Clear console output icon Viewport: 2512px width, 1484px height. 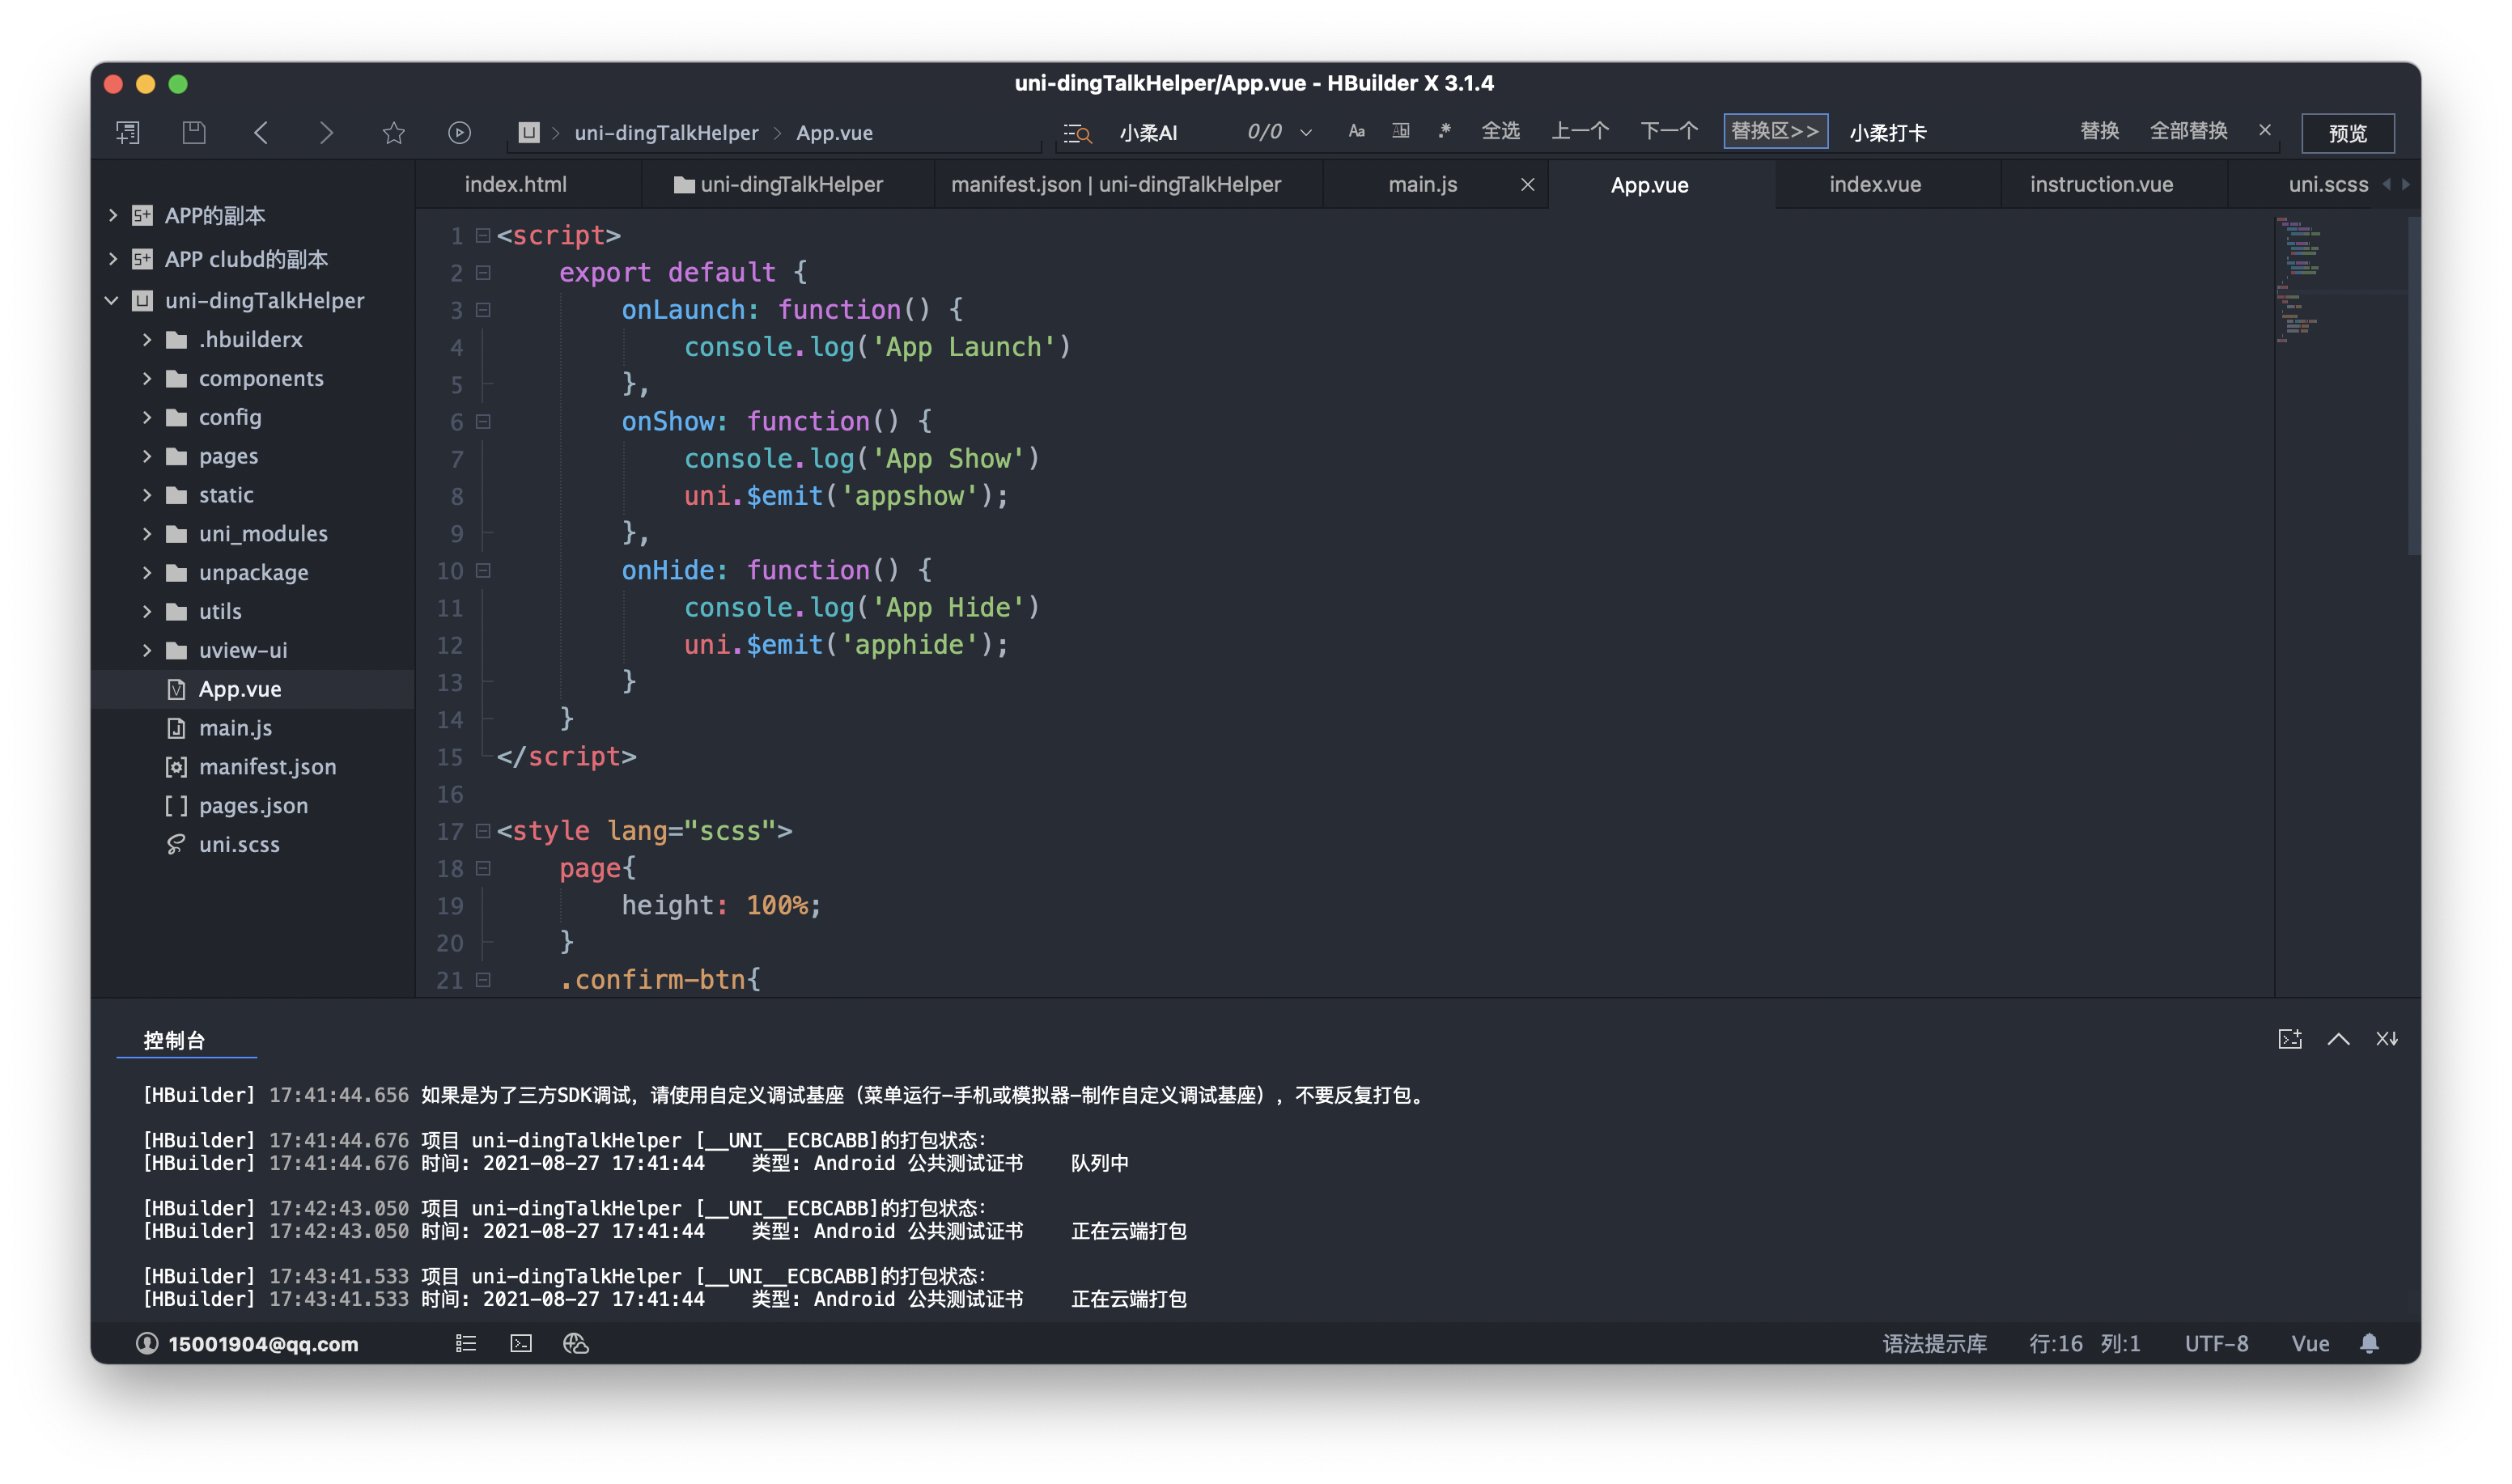(x=2387, y=1039)
